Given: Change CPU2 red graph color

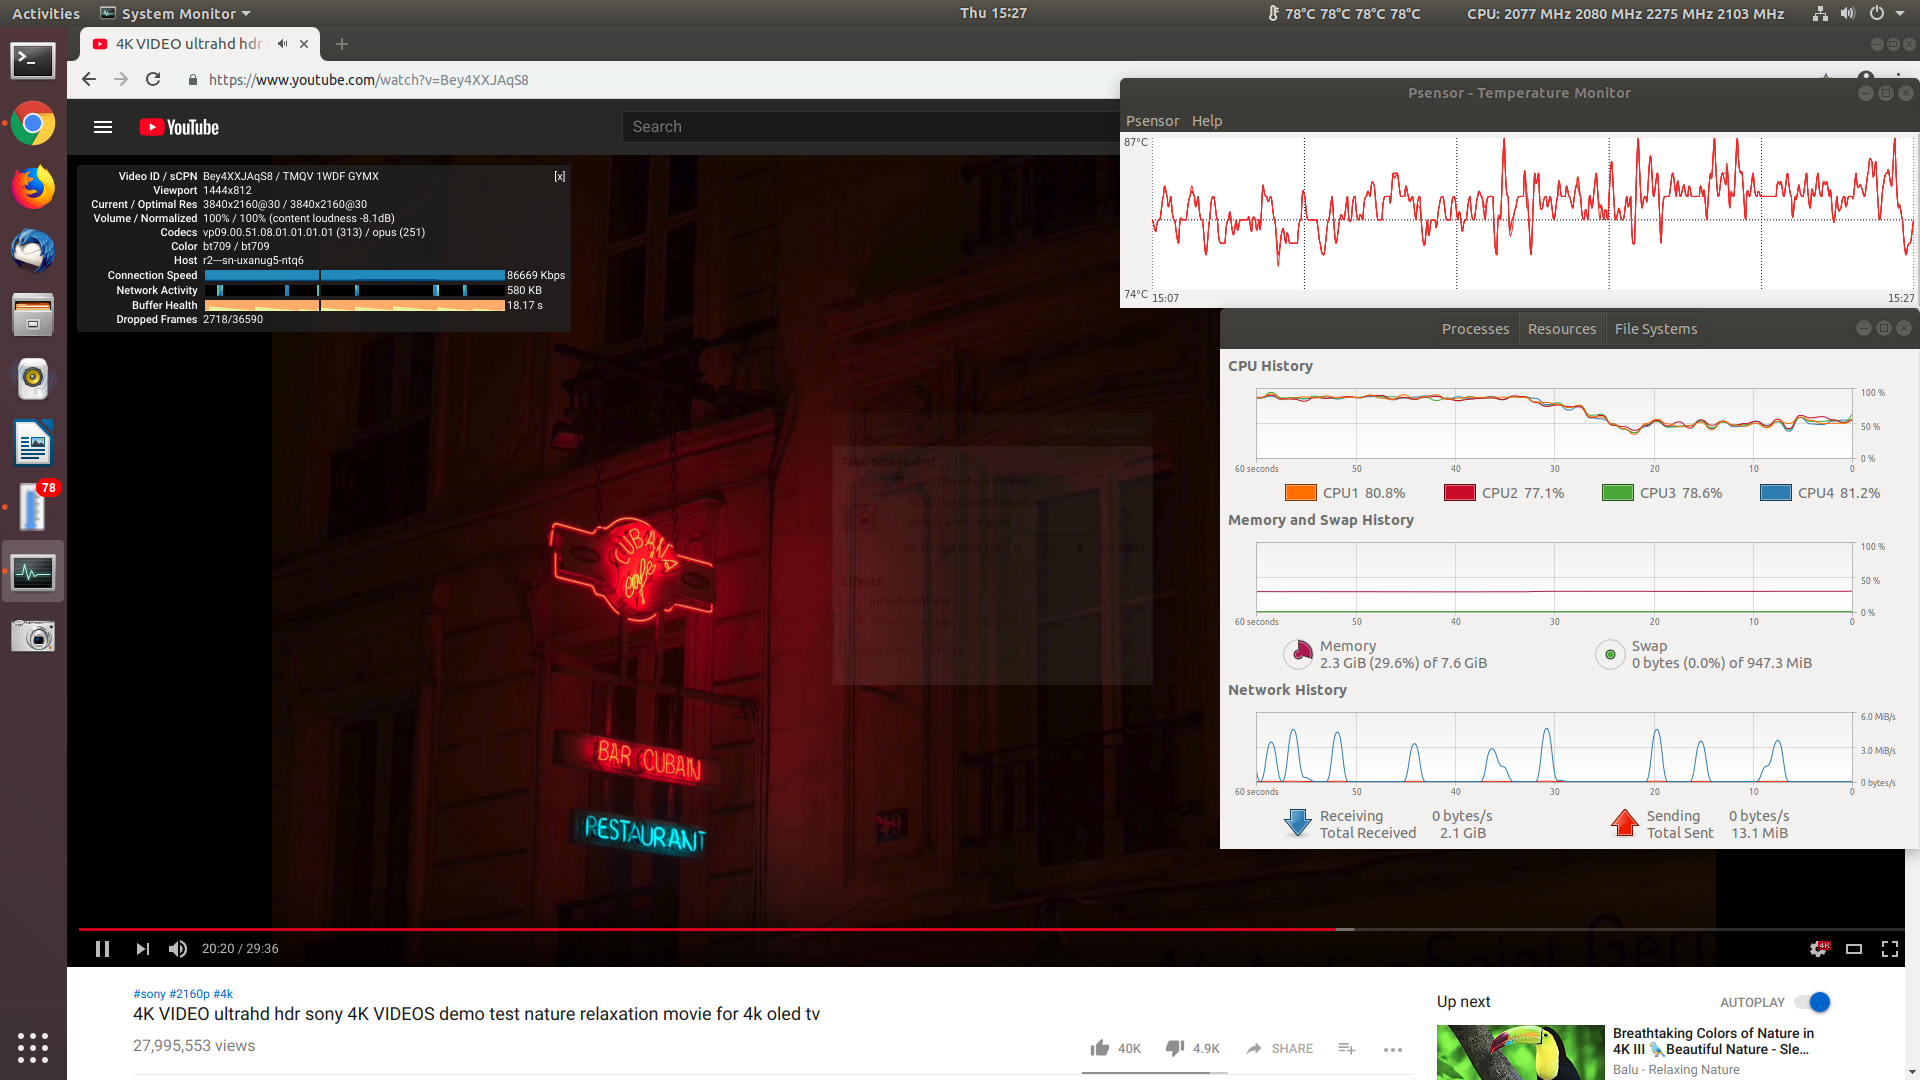Looking at the screenshot, I should coord(1459,493).
